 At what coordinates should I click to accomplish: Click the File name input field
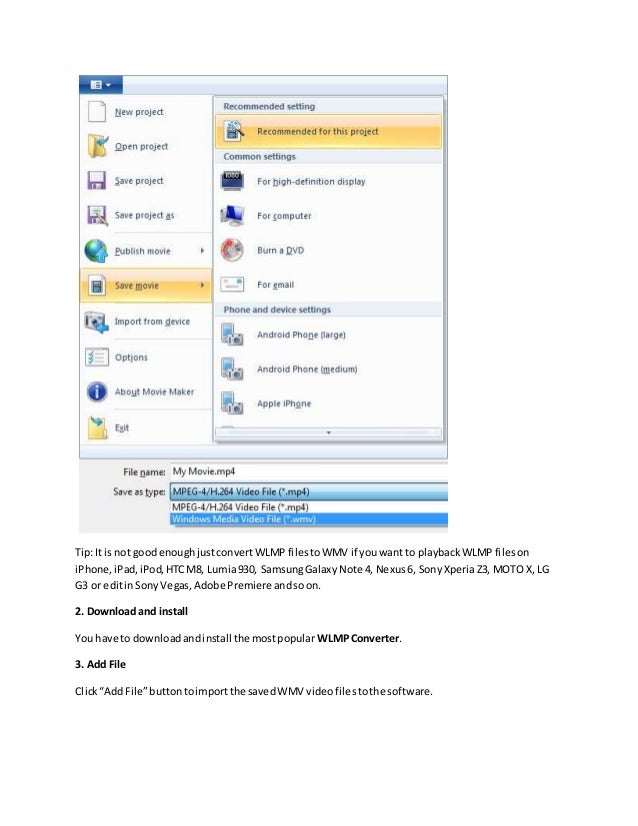click(309, 471)
